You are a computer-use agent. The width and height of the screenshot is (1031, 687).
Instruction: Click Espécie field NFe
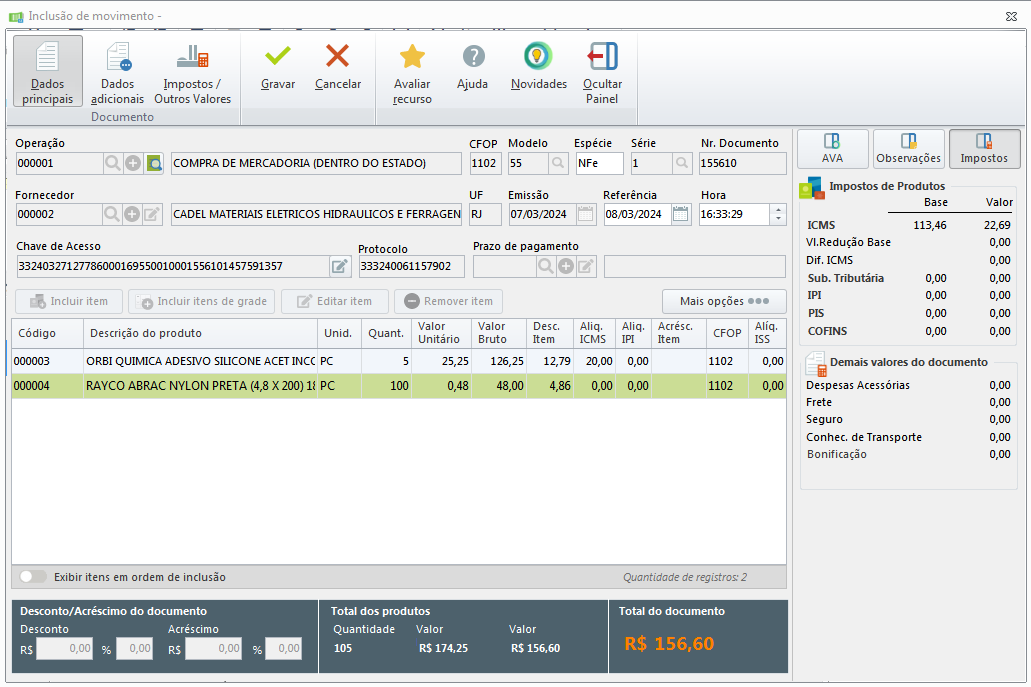tap(599, 163)
